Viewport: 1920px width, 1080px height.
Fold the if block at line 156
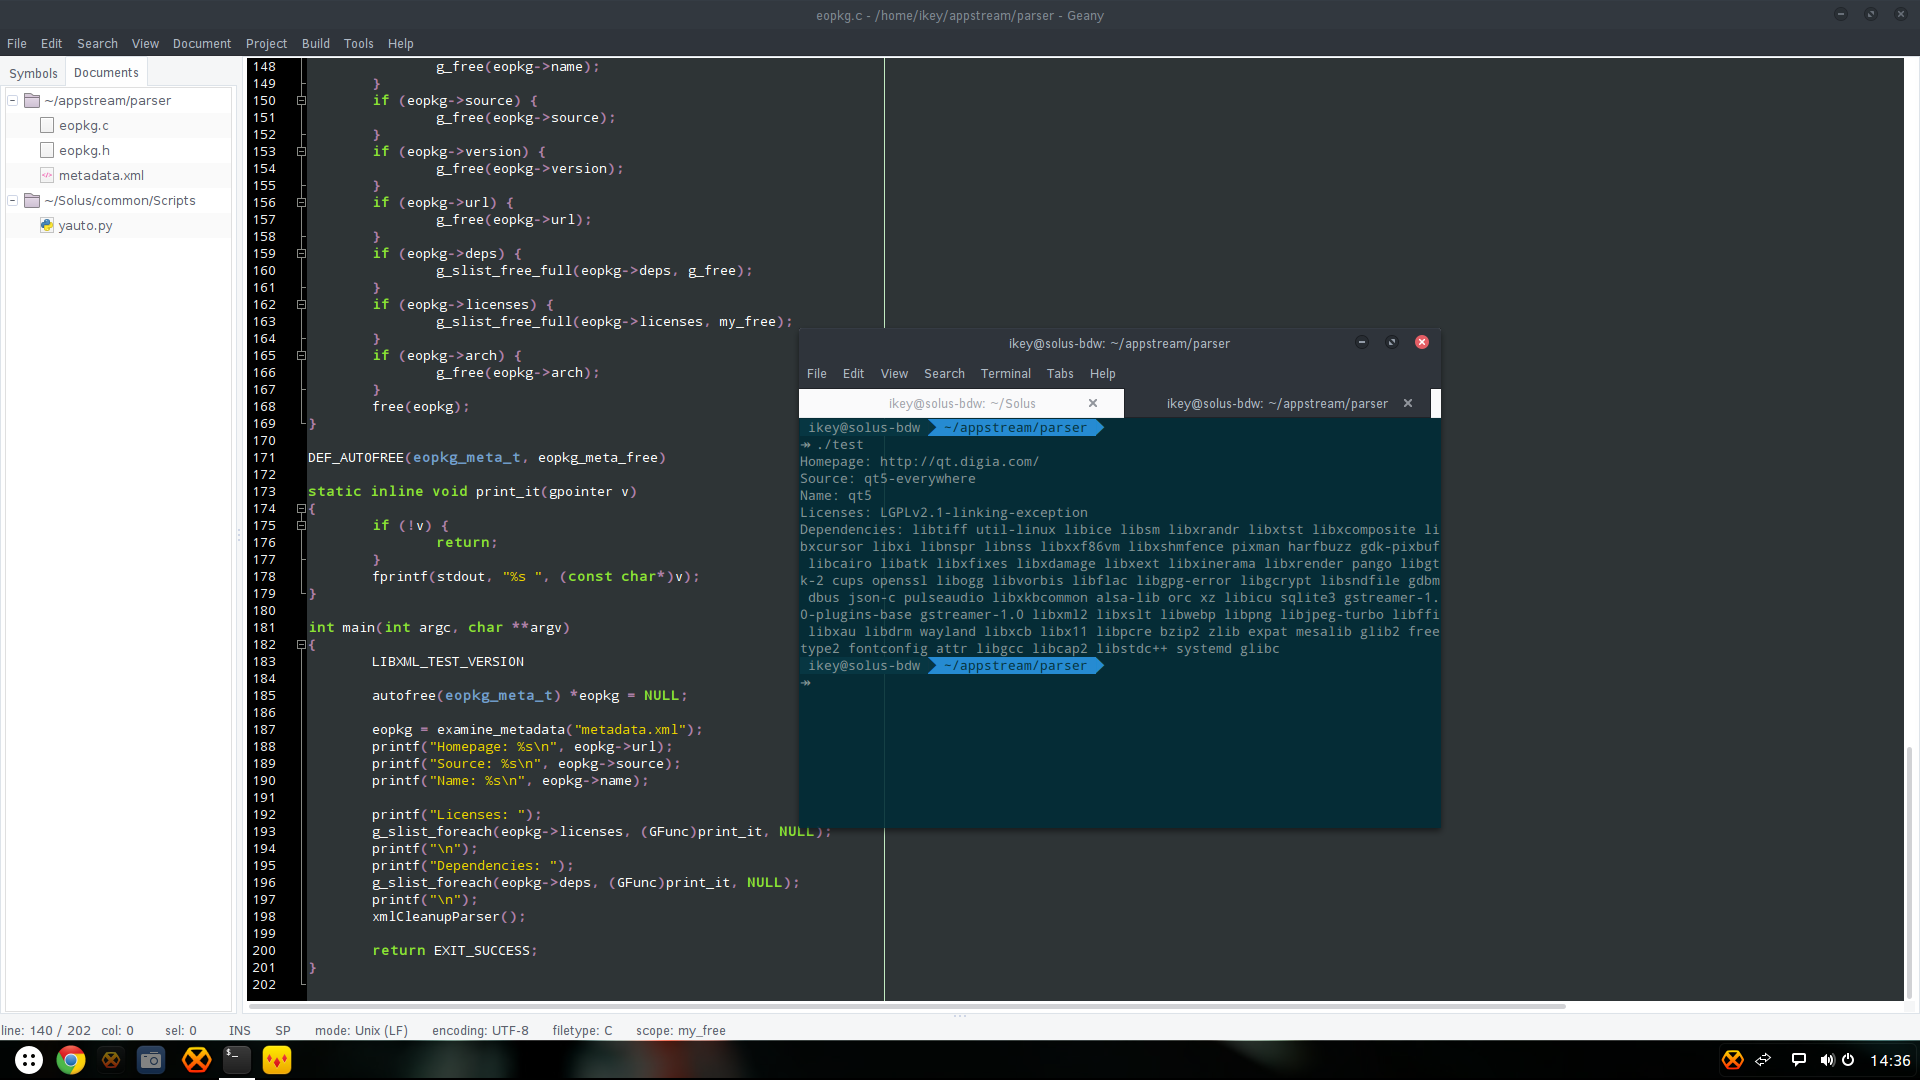tap(301, 202)
